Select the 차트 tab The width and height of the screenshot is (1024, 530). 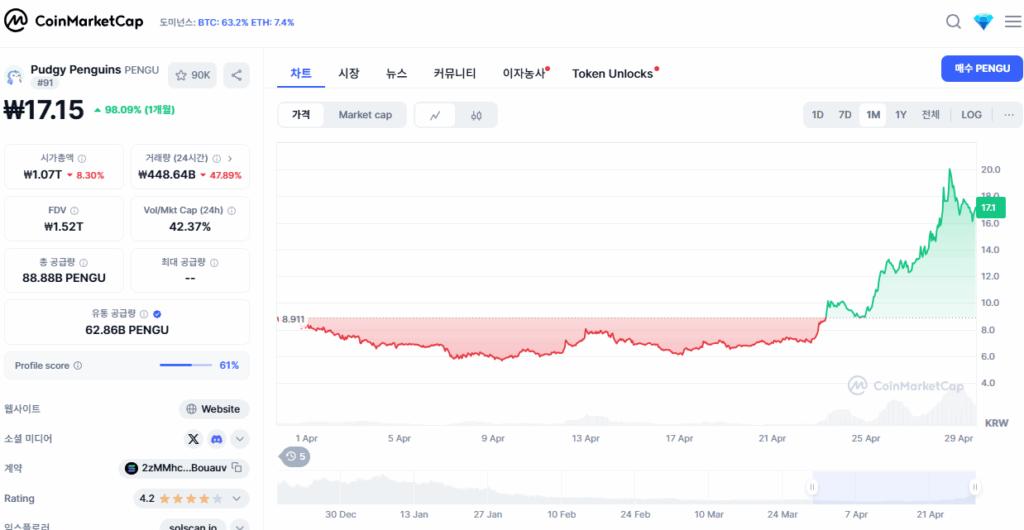(x=301, y=74)
